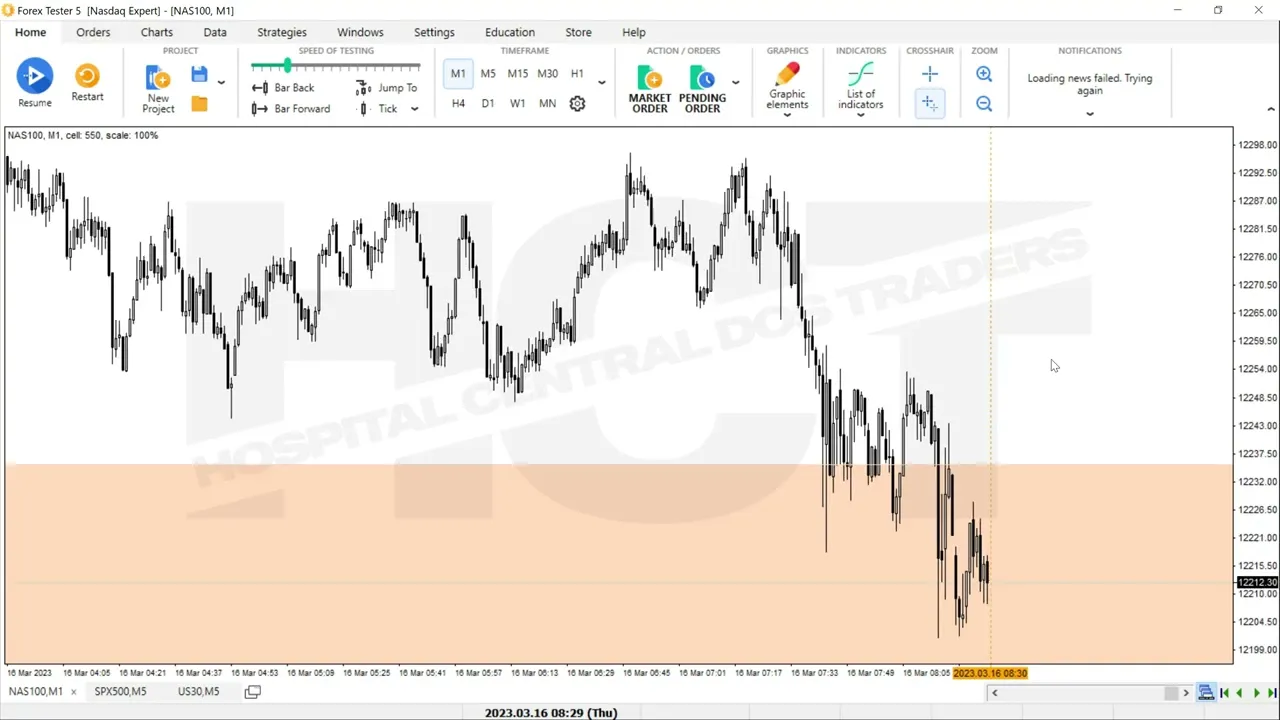Click the scrollbar left arrow
Image resolution: width=1280 pixels, height=720 pixels.
(994, 693)
